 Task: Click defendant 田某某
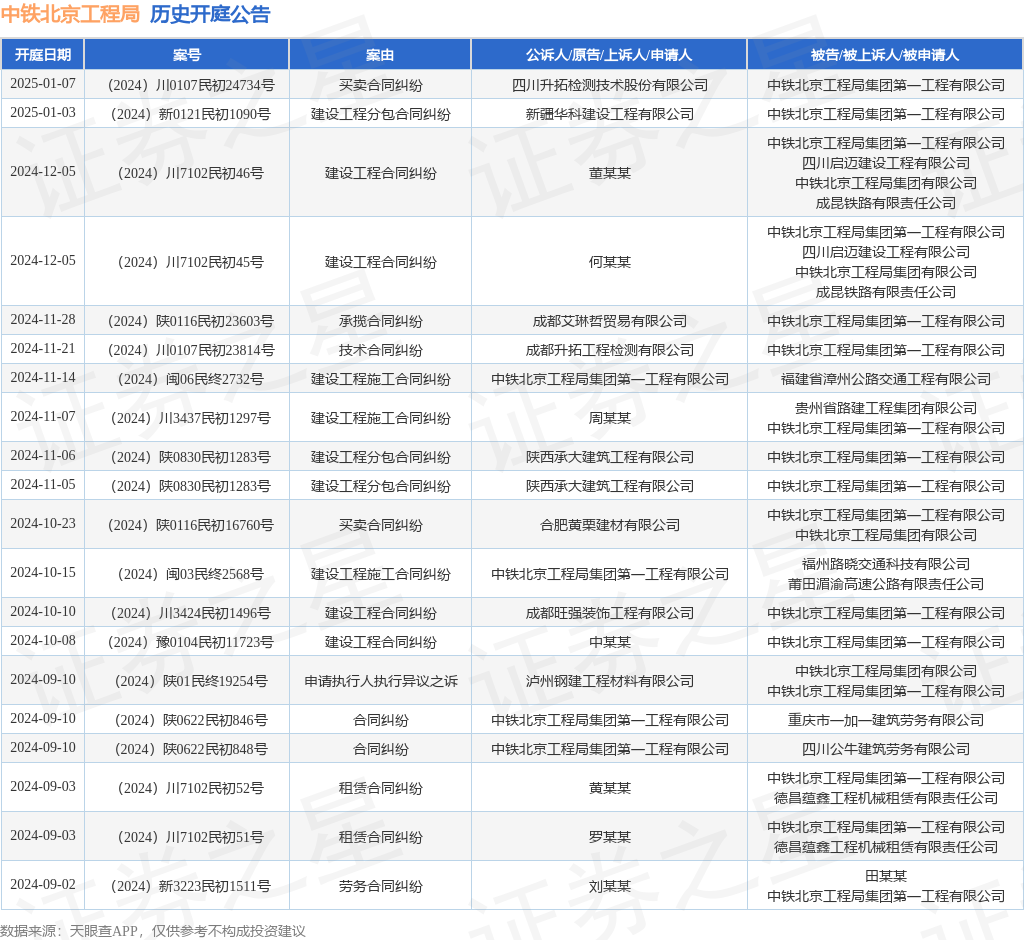point(886,876)
